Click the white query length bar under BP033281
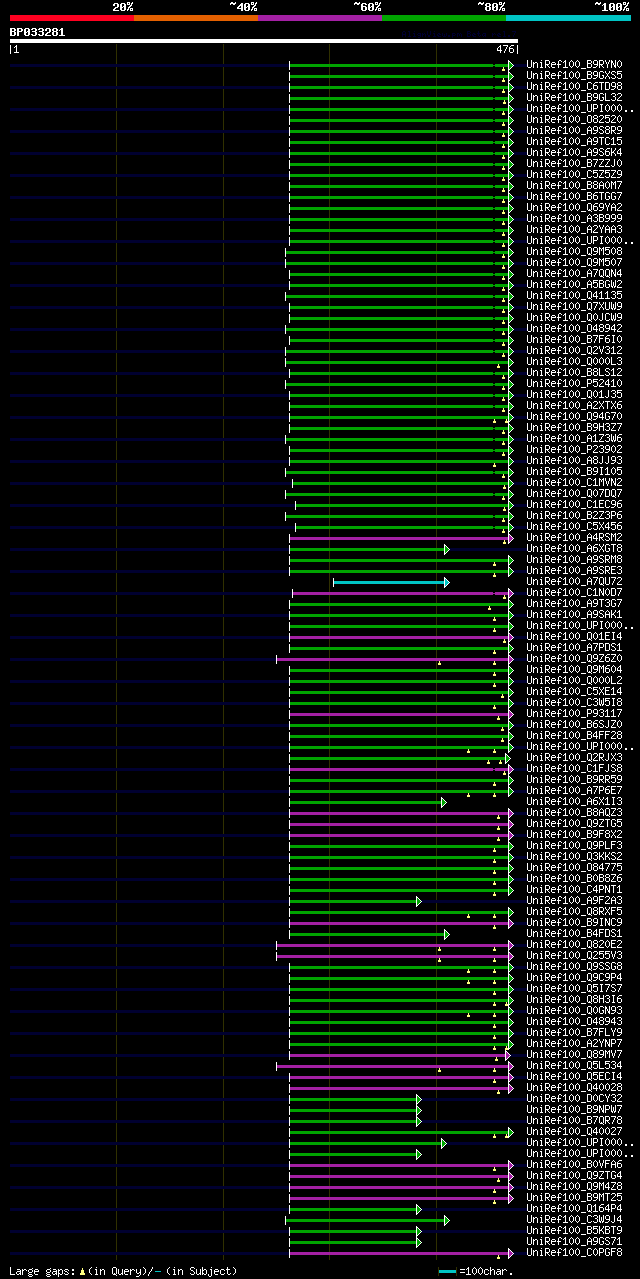The width and height of the screenshot is (640, 1279). [x=264, y=41]
